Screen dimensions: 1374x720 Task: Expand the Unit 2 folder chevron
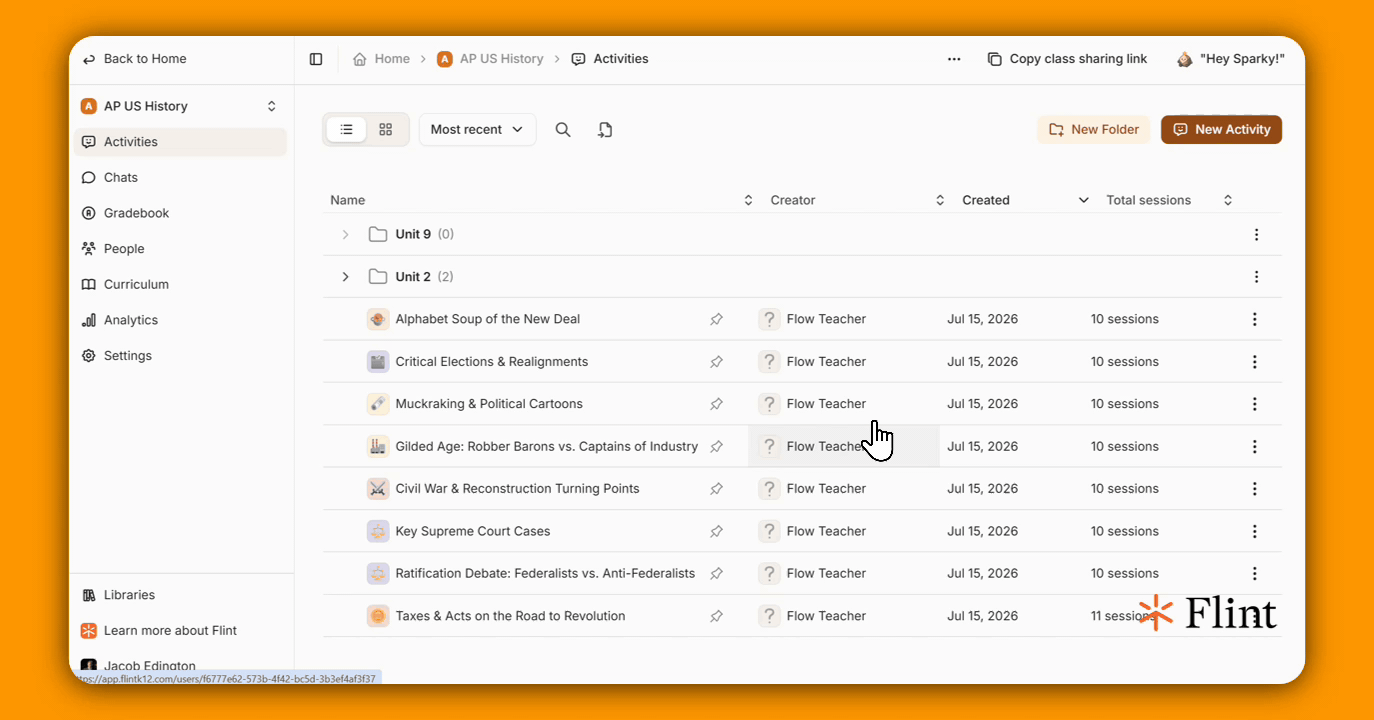[x=345, y=277]
